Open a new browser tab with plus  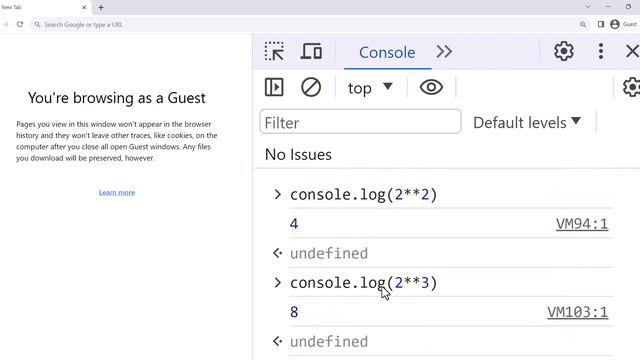pyautogui.click(x=101, y=7)
